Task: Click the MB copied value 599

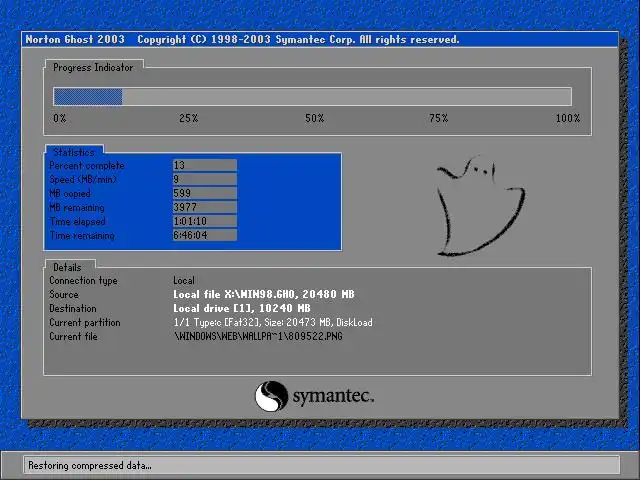Action: click(204, 193)
